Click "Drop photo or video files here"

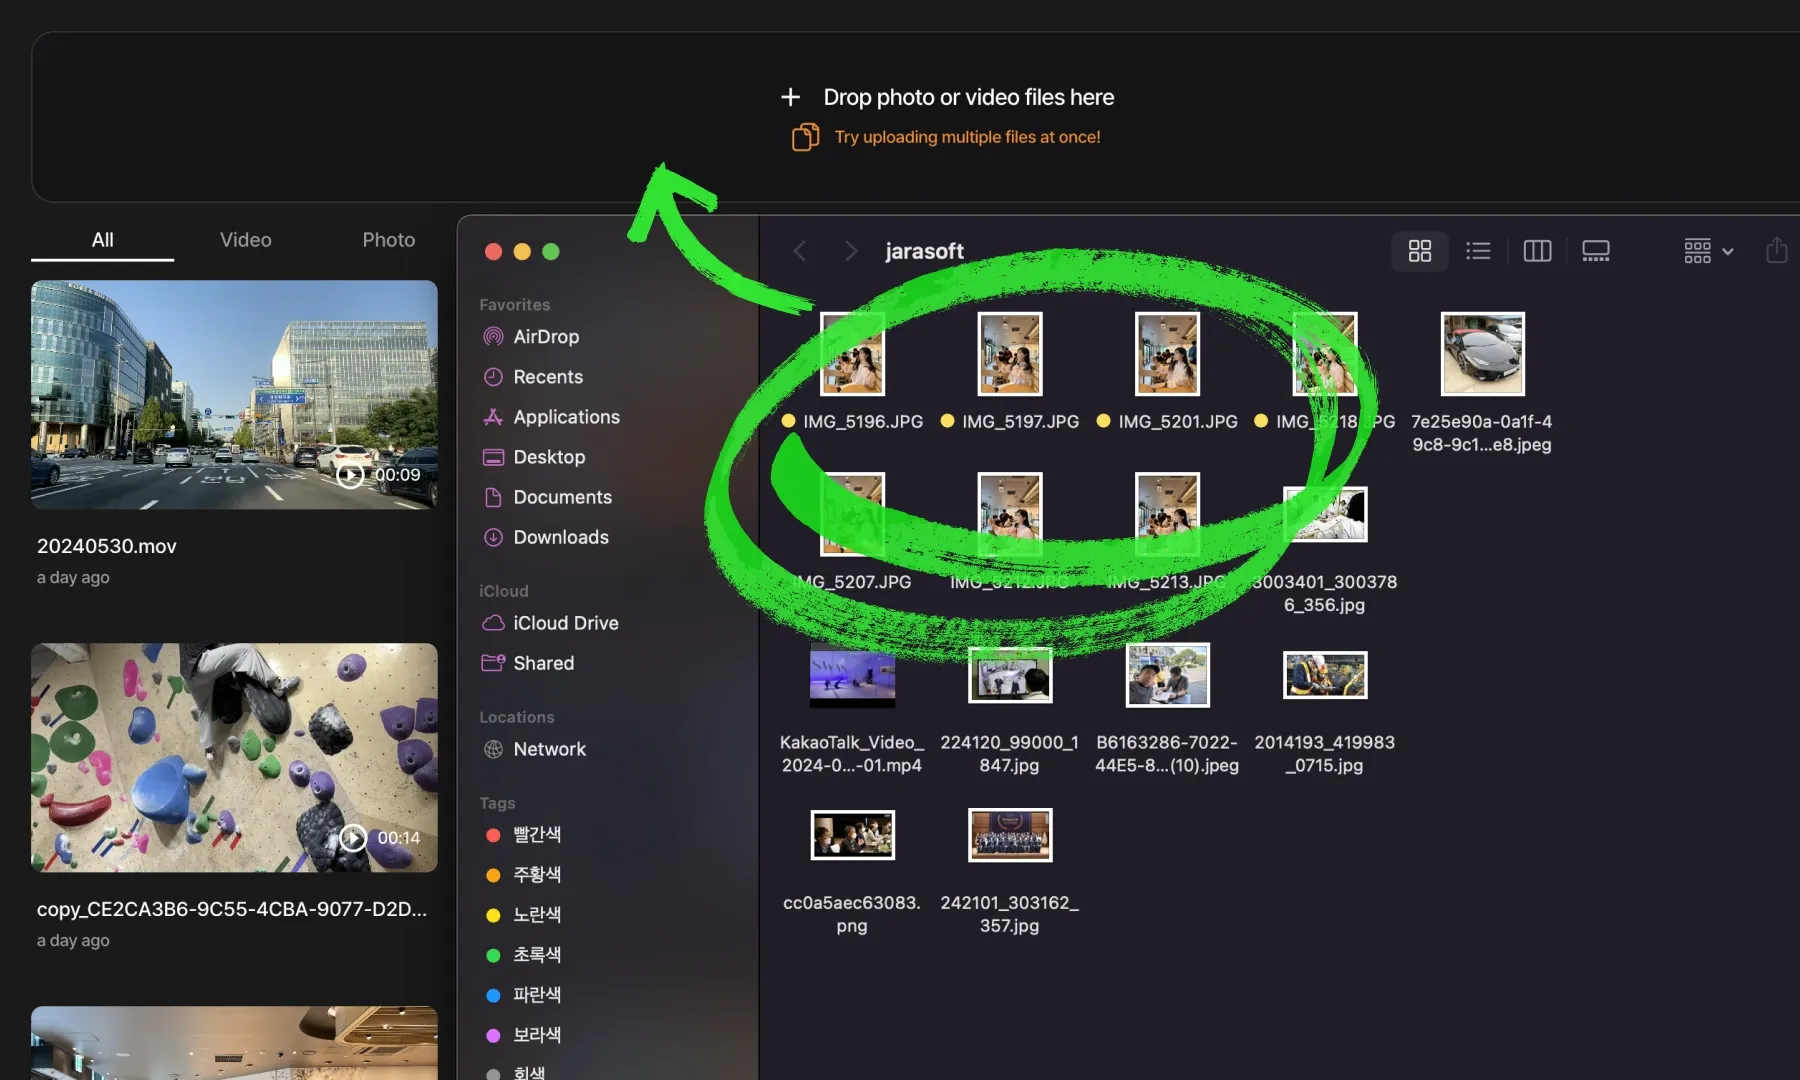pos(968,97)
